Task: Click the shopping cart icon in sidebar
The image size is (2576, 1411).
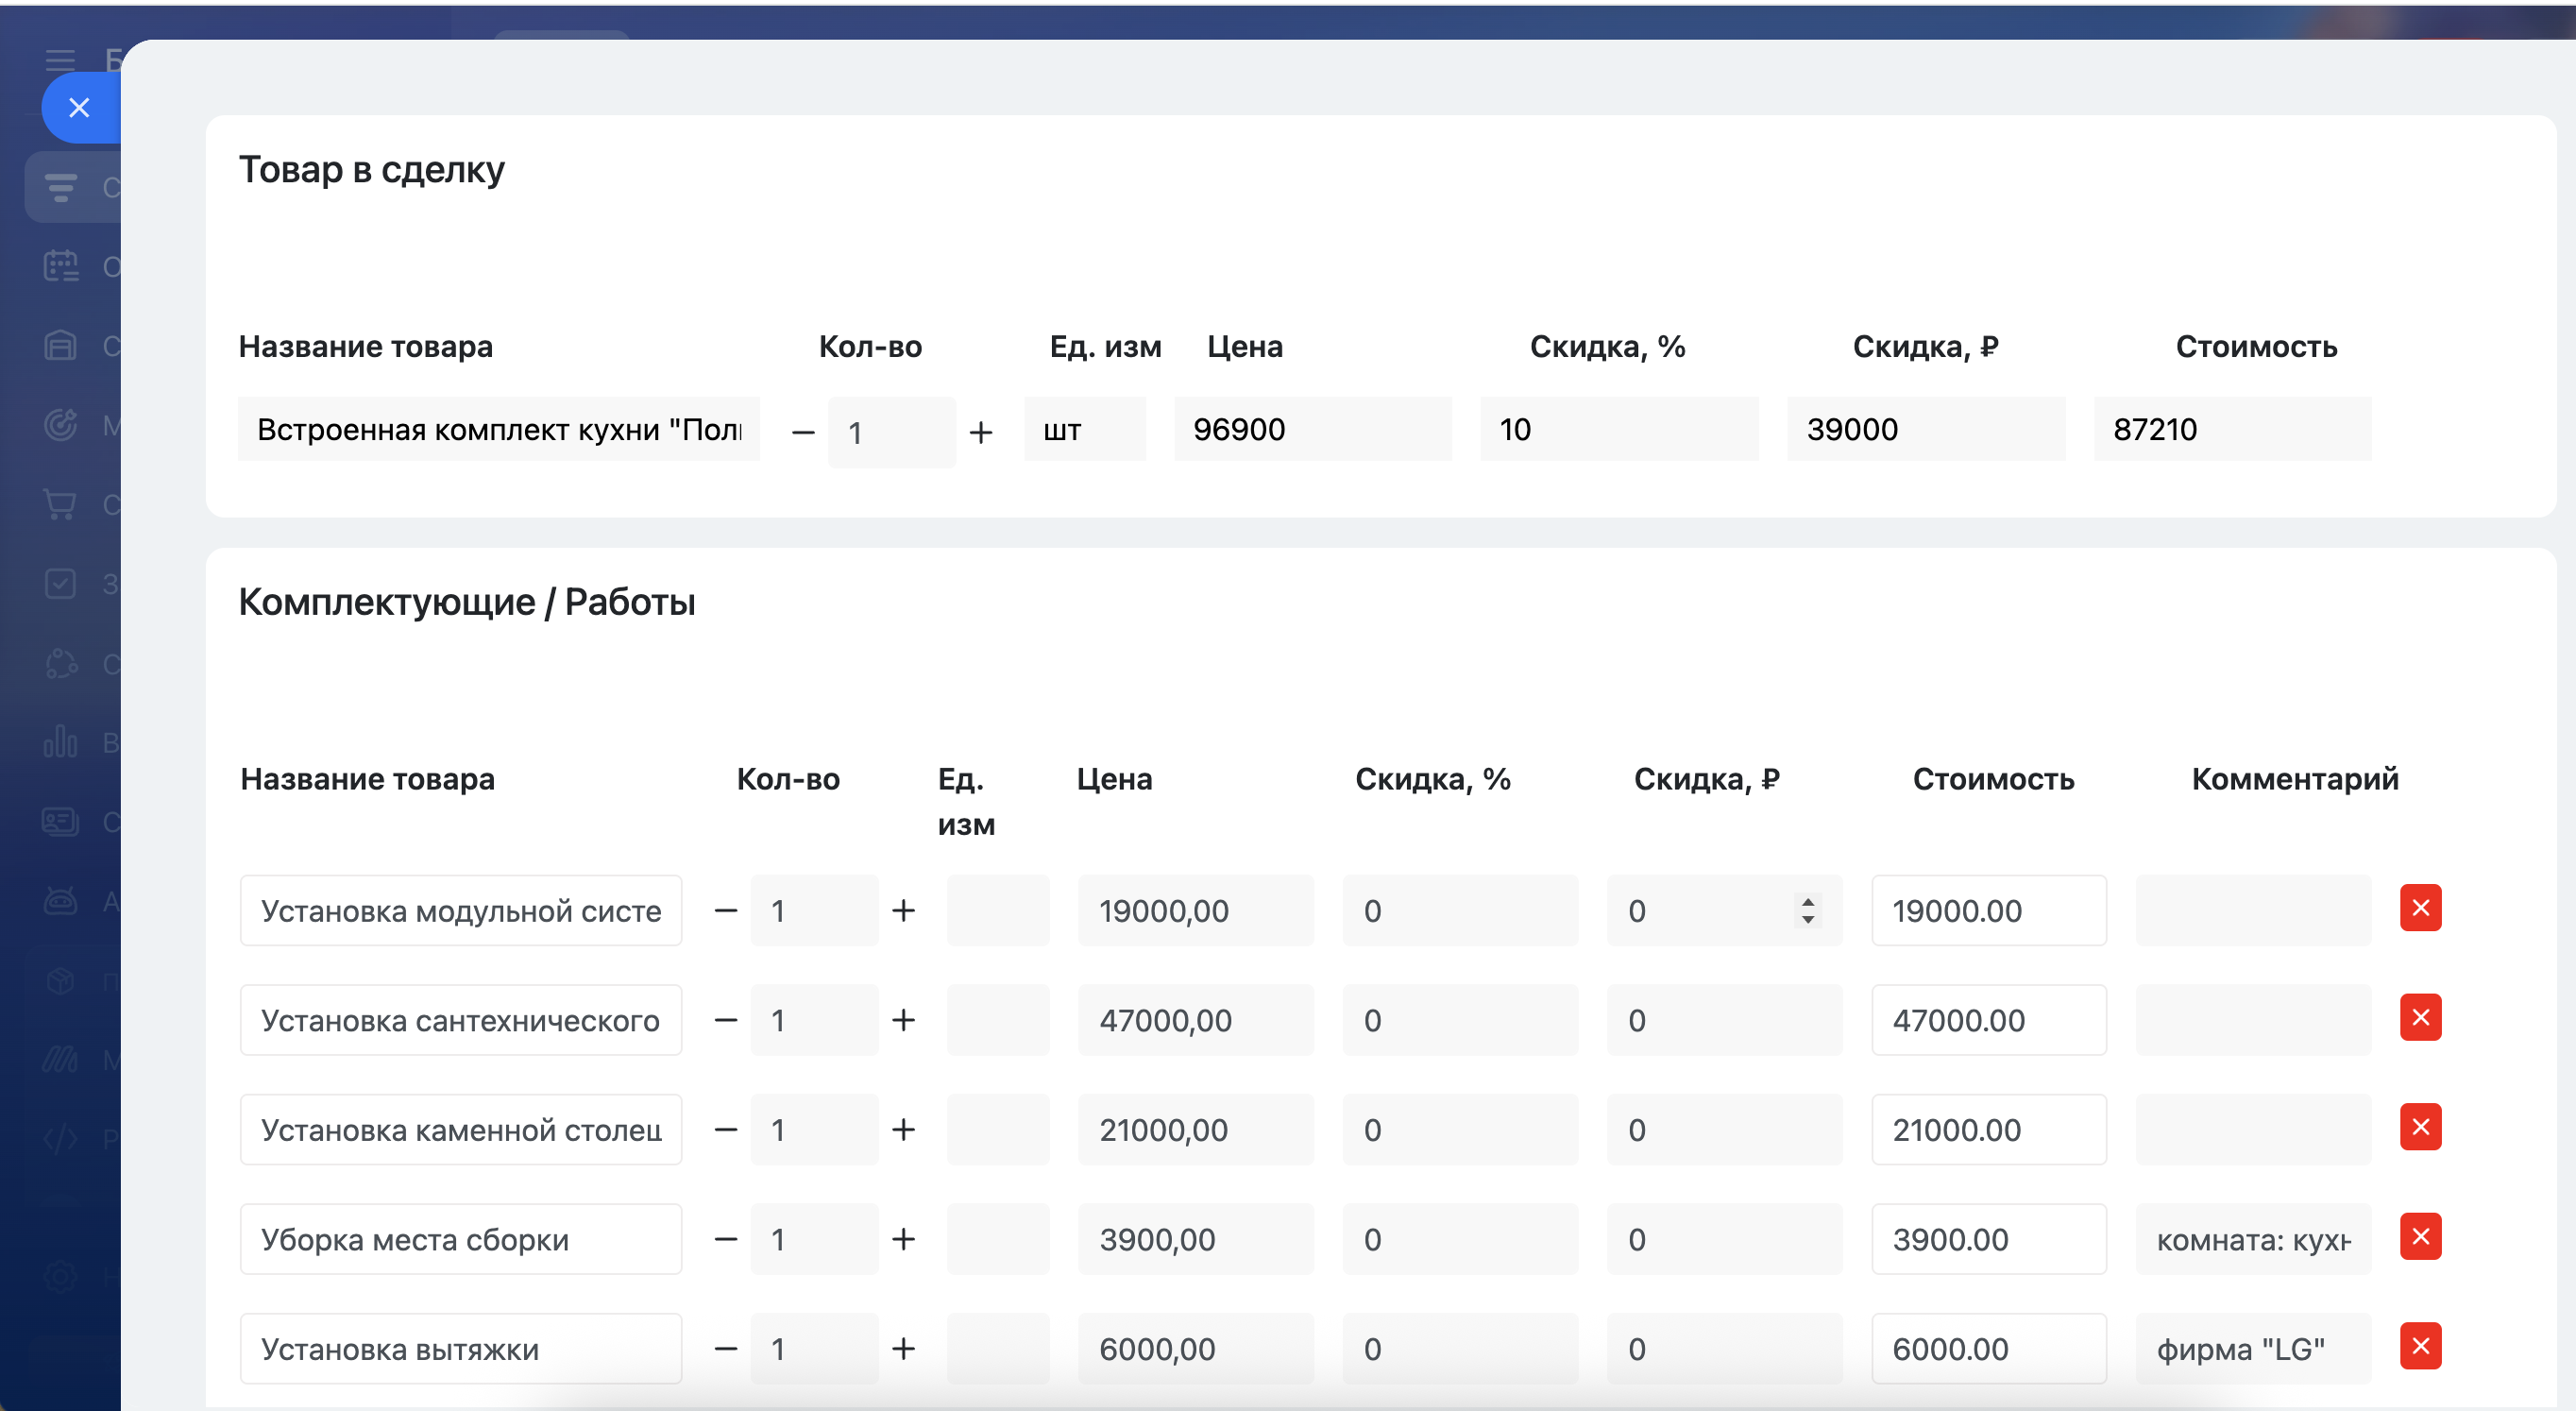Action: tap(60, 504)
